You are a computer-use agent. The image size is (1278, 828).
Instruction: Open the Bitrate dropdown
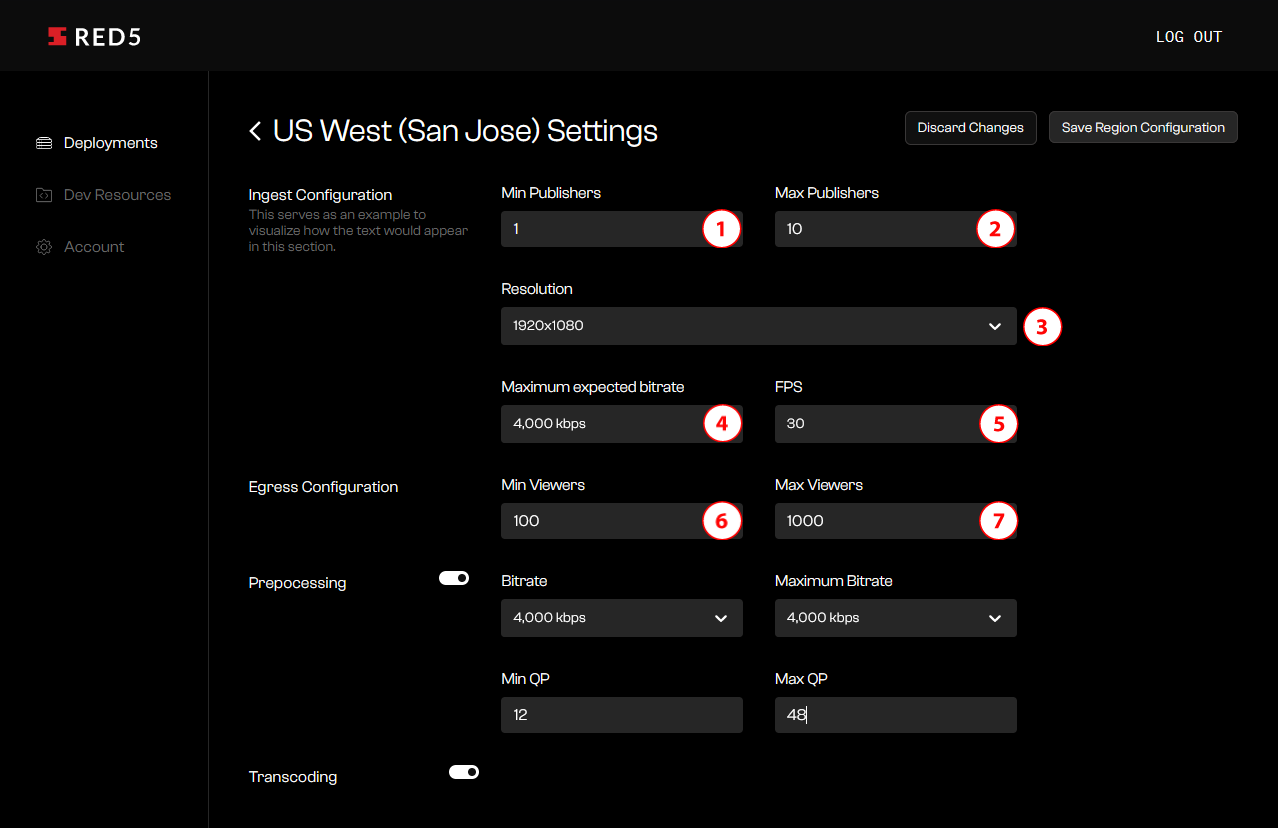[622, 618]
